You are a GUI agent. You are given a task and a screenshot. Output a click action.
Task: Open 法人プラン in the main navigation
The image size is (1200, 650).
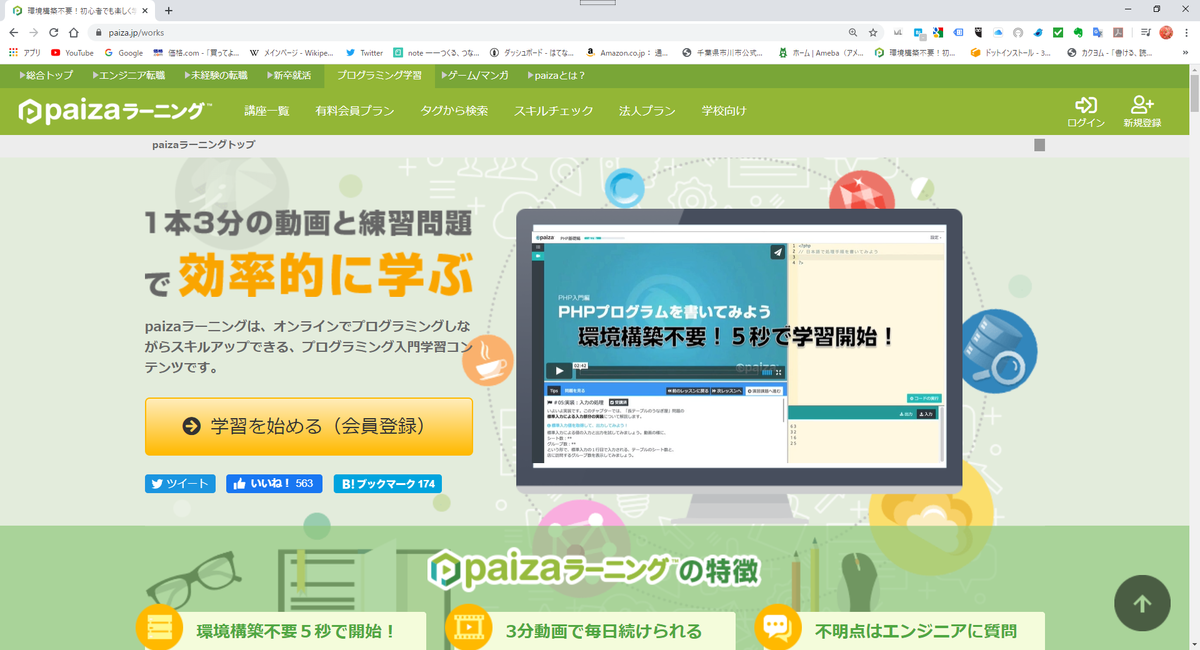(x=647, y=111)
